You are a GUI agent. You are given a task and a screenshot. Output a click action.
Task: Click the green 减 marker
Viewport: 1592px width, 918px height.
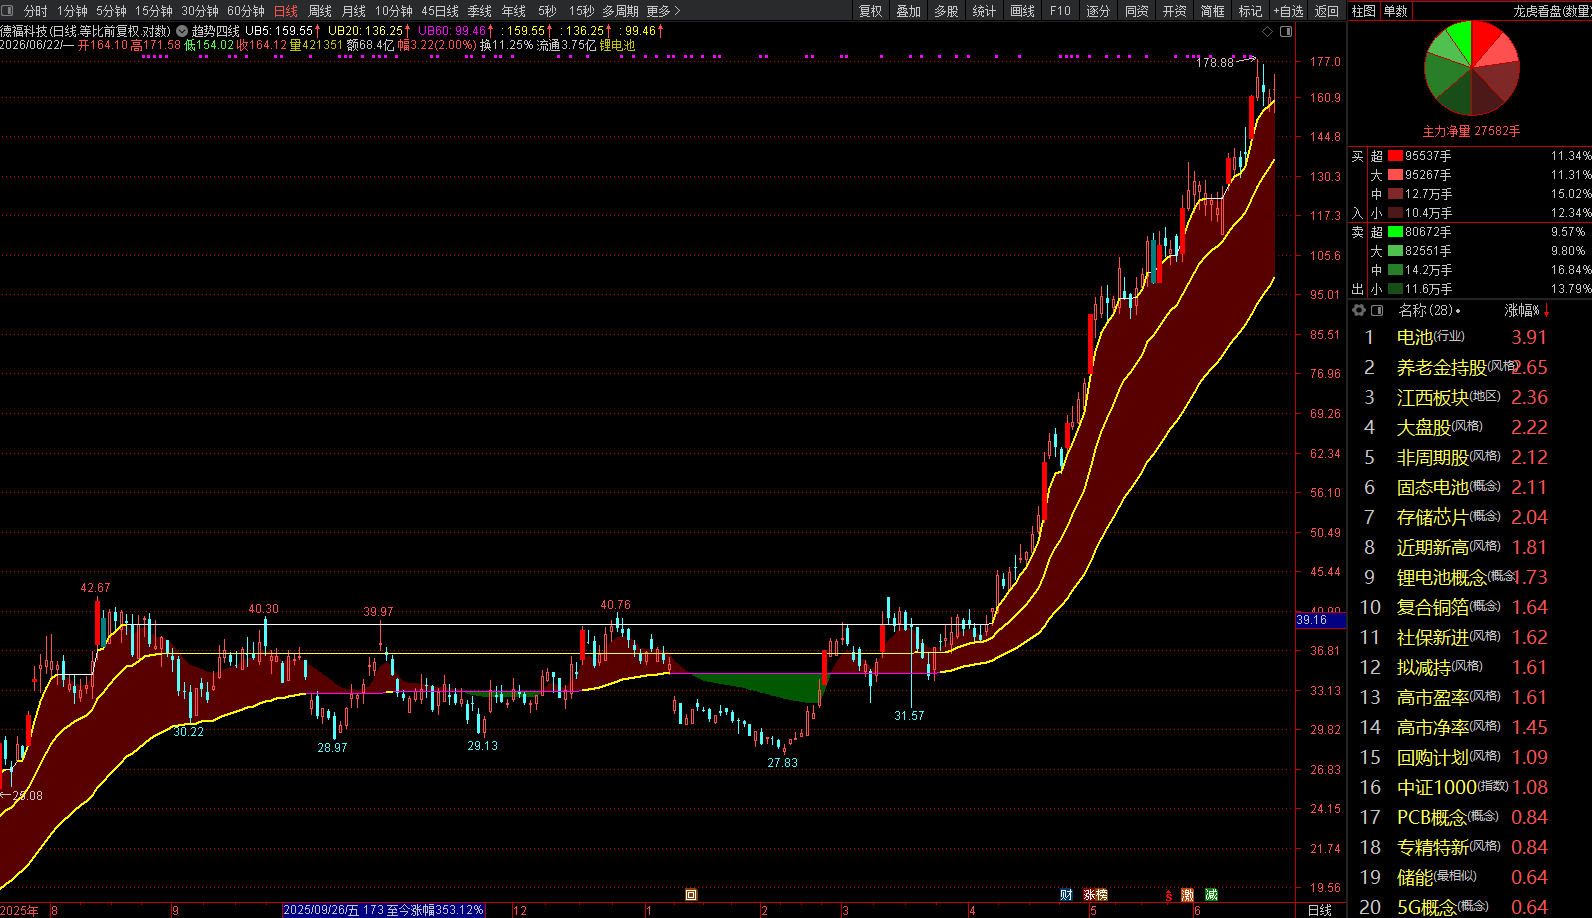[1212, 895]
